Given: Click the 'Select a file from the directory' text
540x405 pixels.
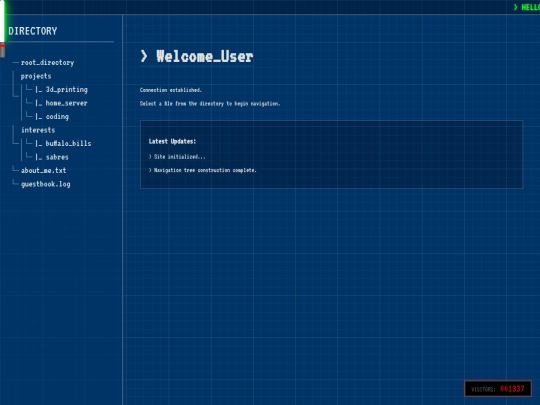Looking at the screenshot, I should tap(210, 104).
